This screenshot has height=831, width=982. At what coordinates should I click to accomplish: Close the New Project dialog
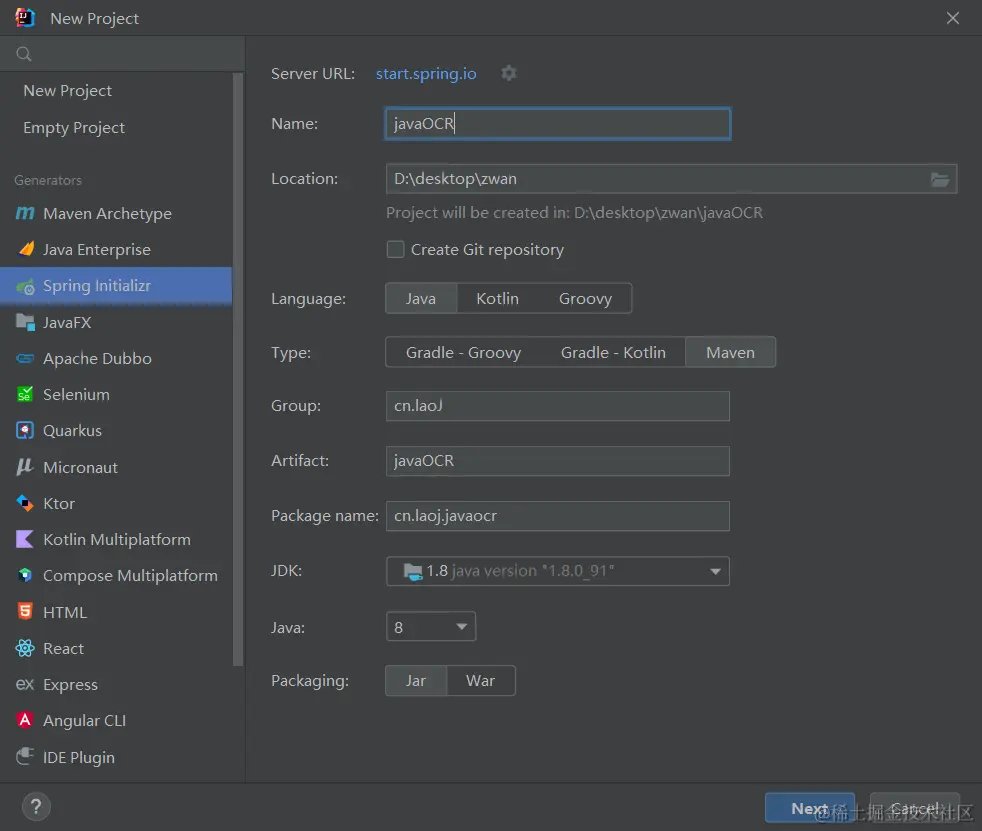coord(953,18)
